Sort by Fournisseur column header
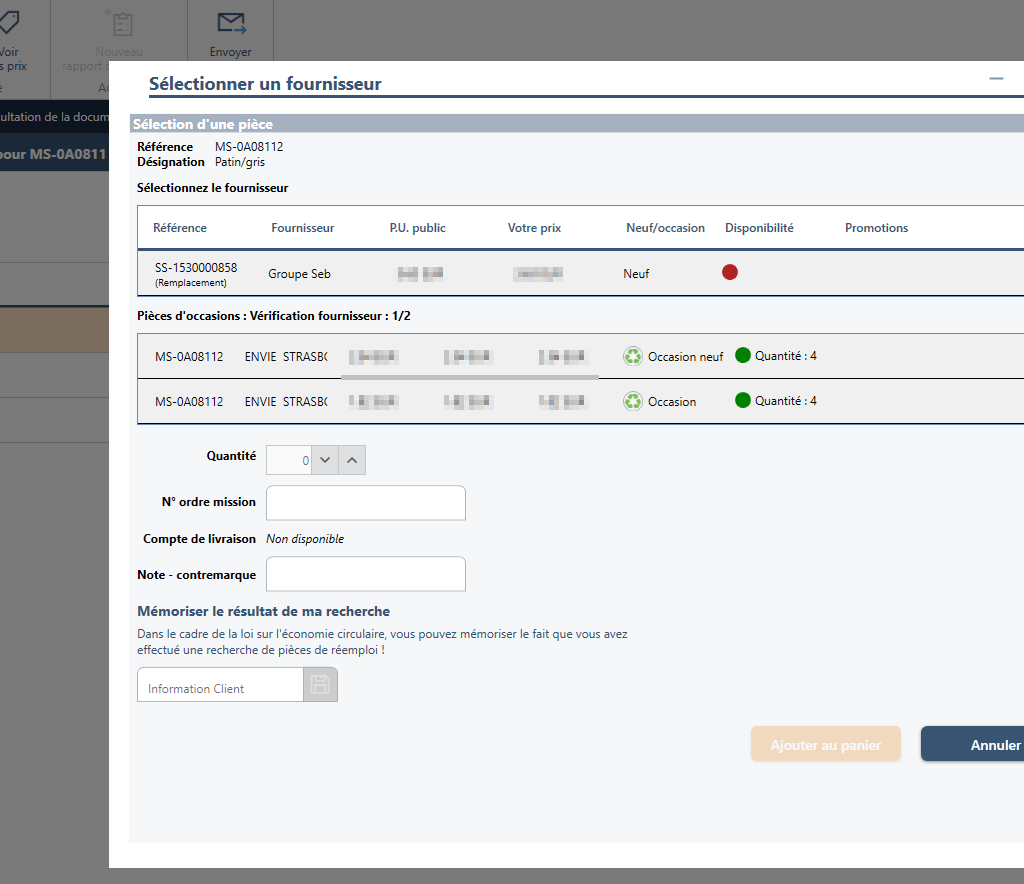The image size is (1024, 884). [x=302, y=228]
